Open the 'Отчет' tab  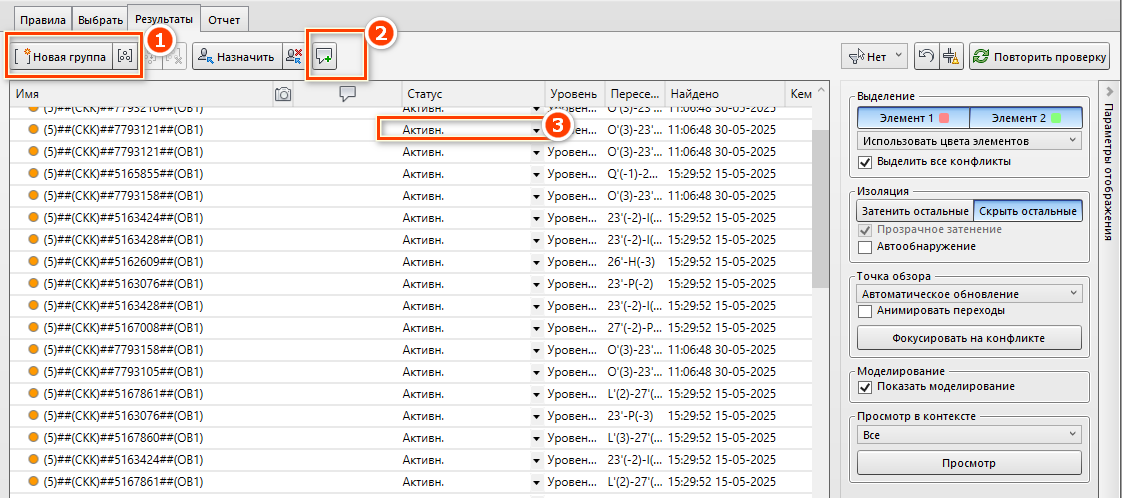click(x=223, y=19)
